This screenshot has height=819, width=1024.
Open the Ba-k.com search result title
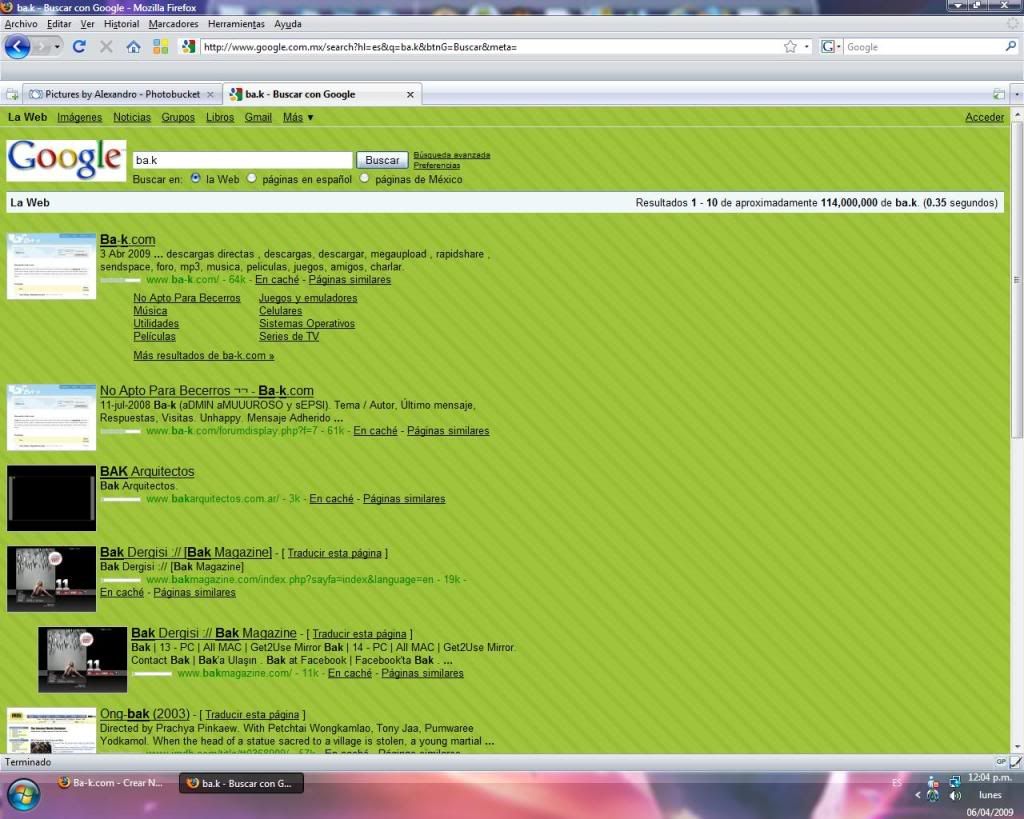127,240
